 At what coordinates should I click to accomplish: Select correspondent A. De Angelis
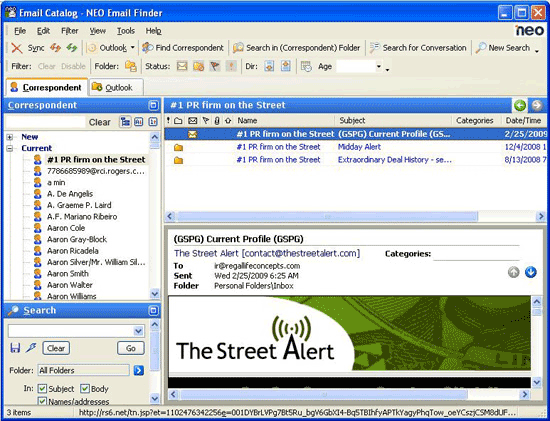pyautogui.click(x=70, y=194)
